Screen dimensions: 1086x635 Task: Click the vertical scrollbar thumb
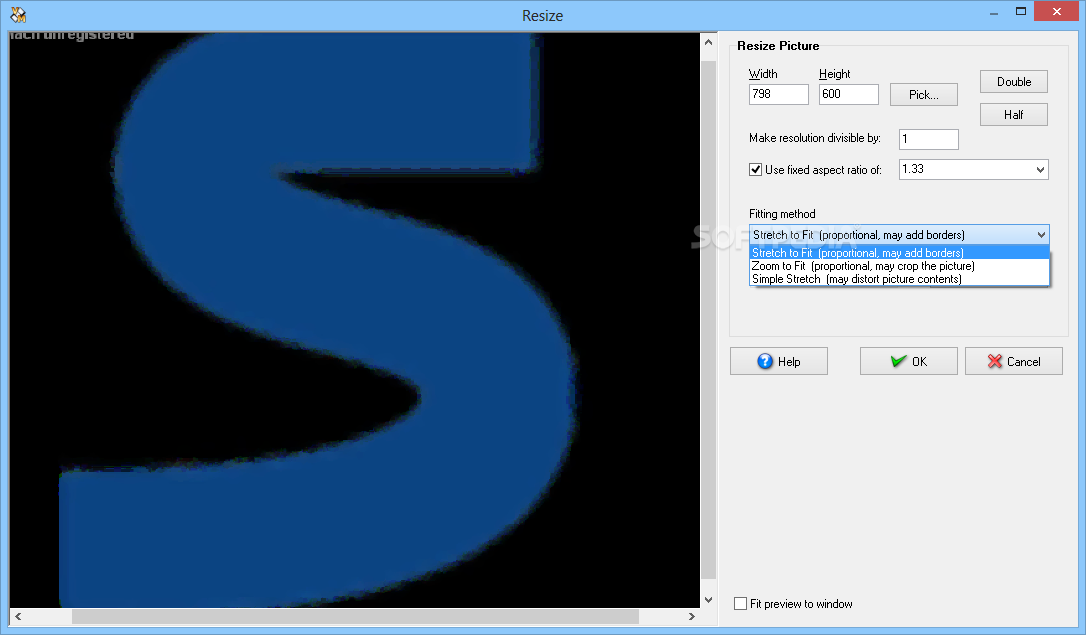tap(708, 320)
